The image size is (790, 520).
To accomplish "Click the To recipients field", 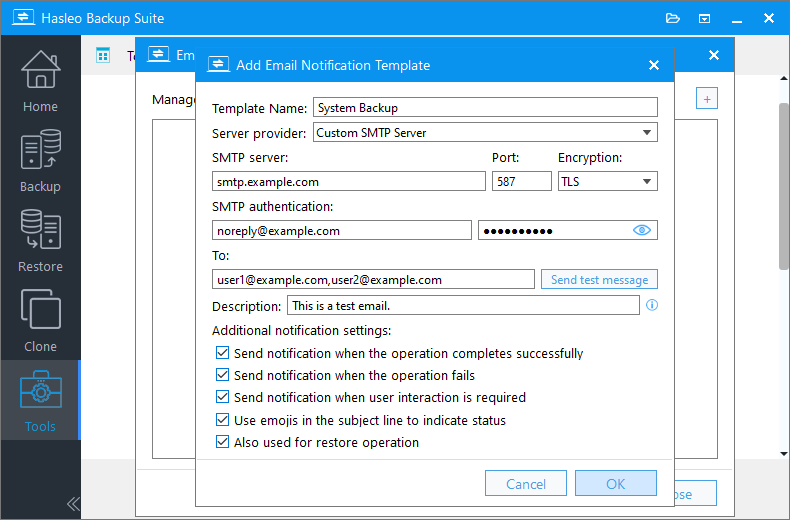I will [x=373, y=279].
